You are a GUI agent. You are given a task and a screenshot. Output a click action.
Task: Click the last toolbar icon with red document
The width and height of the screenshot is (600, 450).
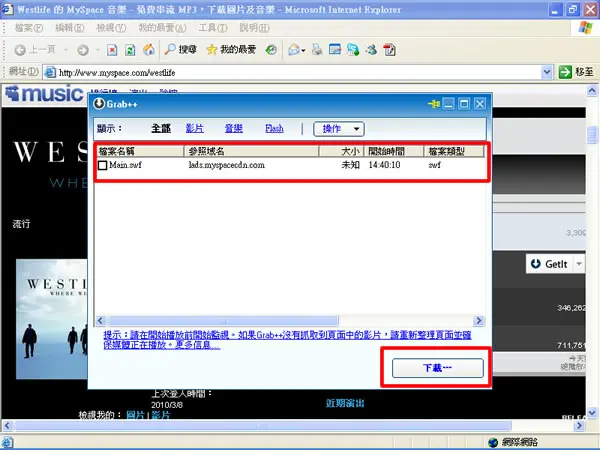click(389, 50)
